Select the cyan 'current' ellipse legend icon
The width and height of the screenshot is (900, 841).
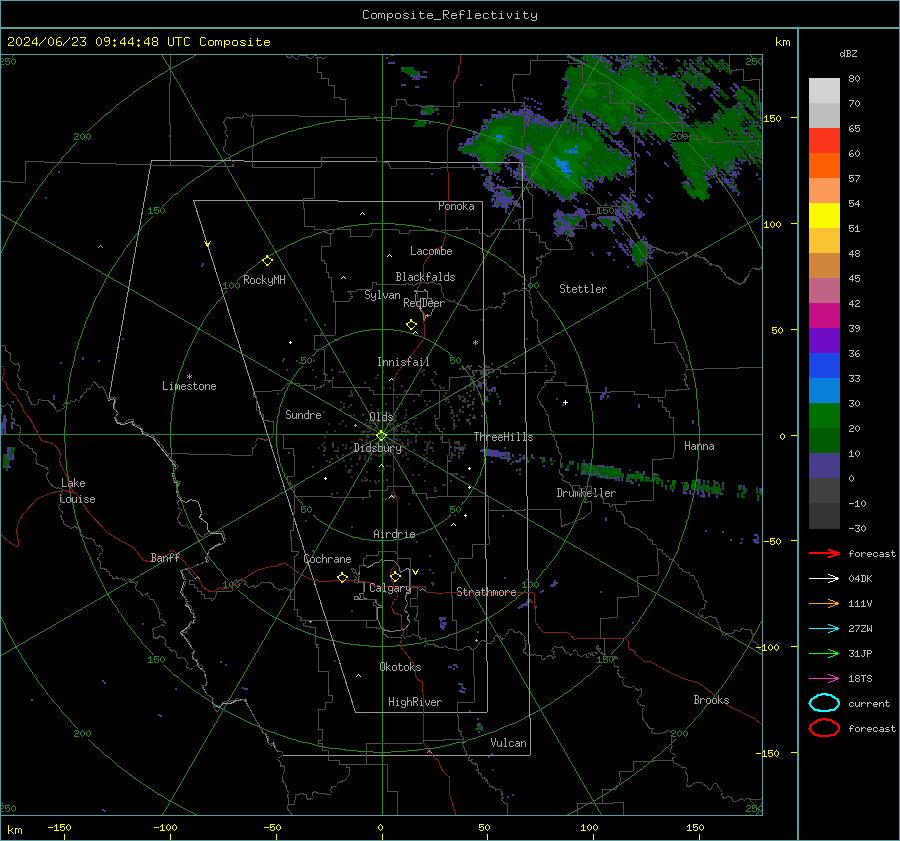(x=824, y=703)
